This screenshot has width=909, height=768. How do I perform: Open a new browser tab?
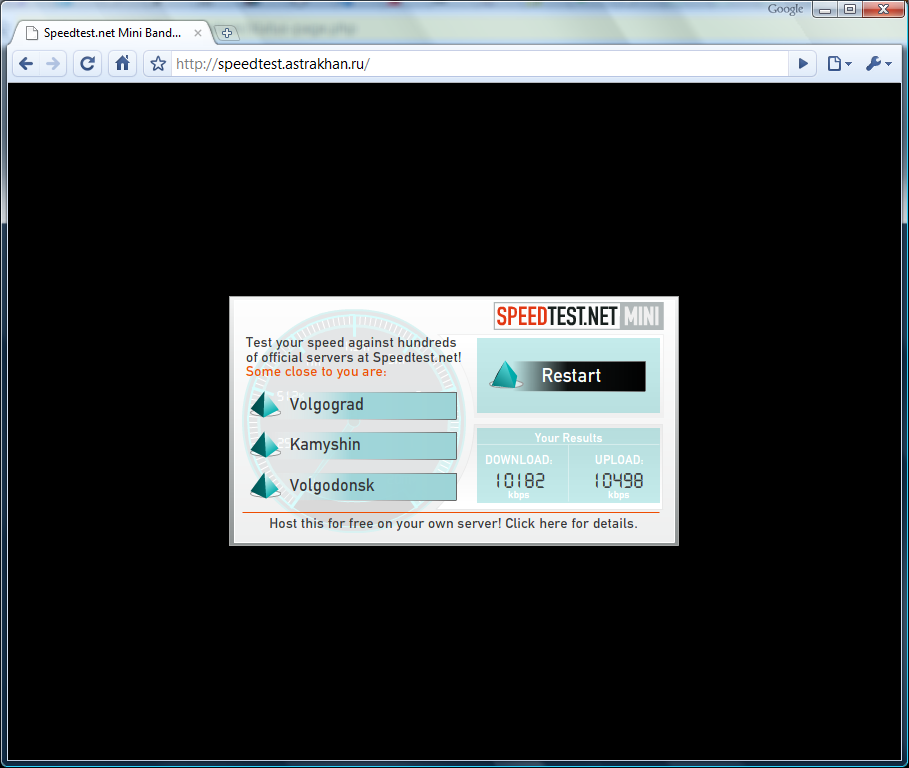click(227, 33)
